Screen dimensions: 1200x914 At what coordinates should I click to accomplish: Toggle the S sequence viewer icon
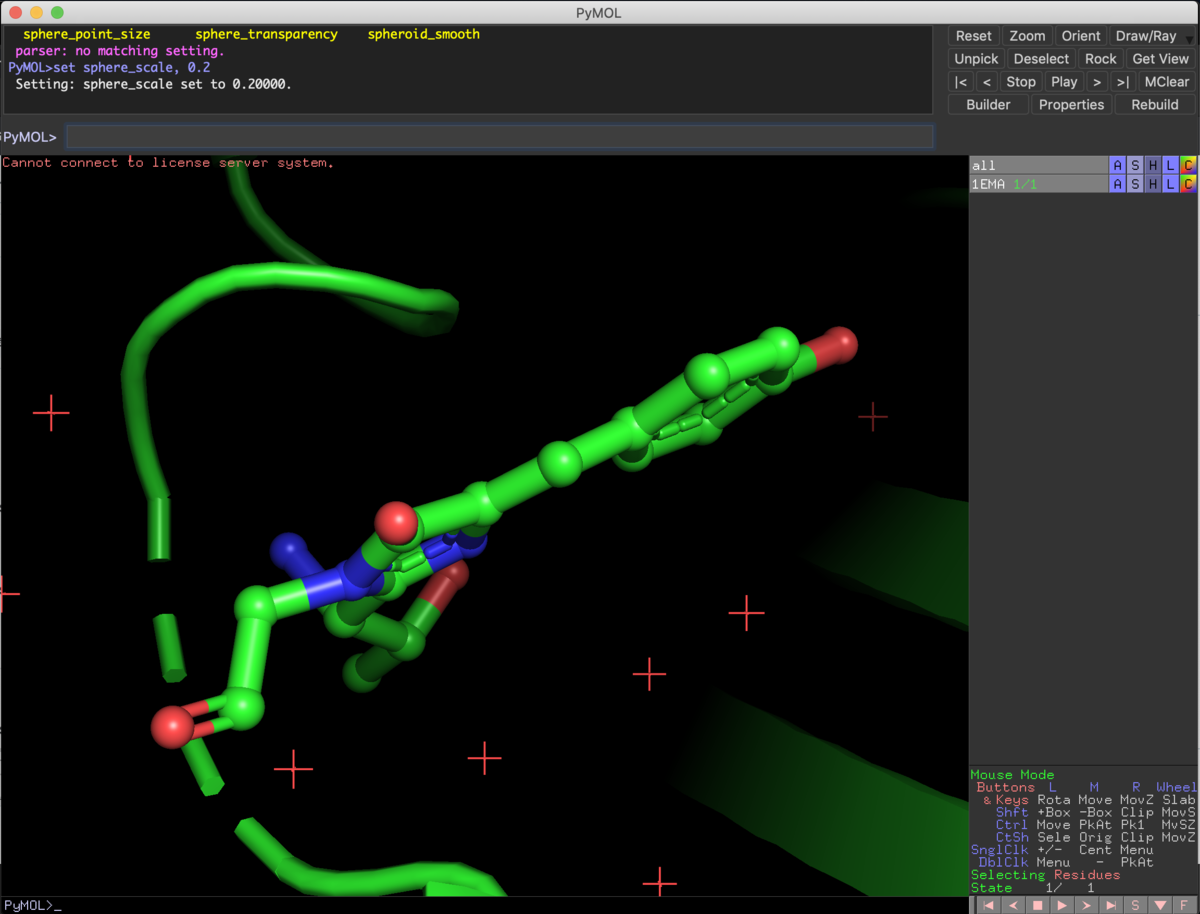pyautogui.click(x=1136, y=905)
